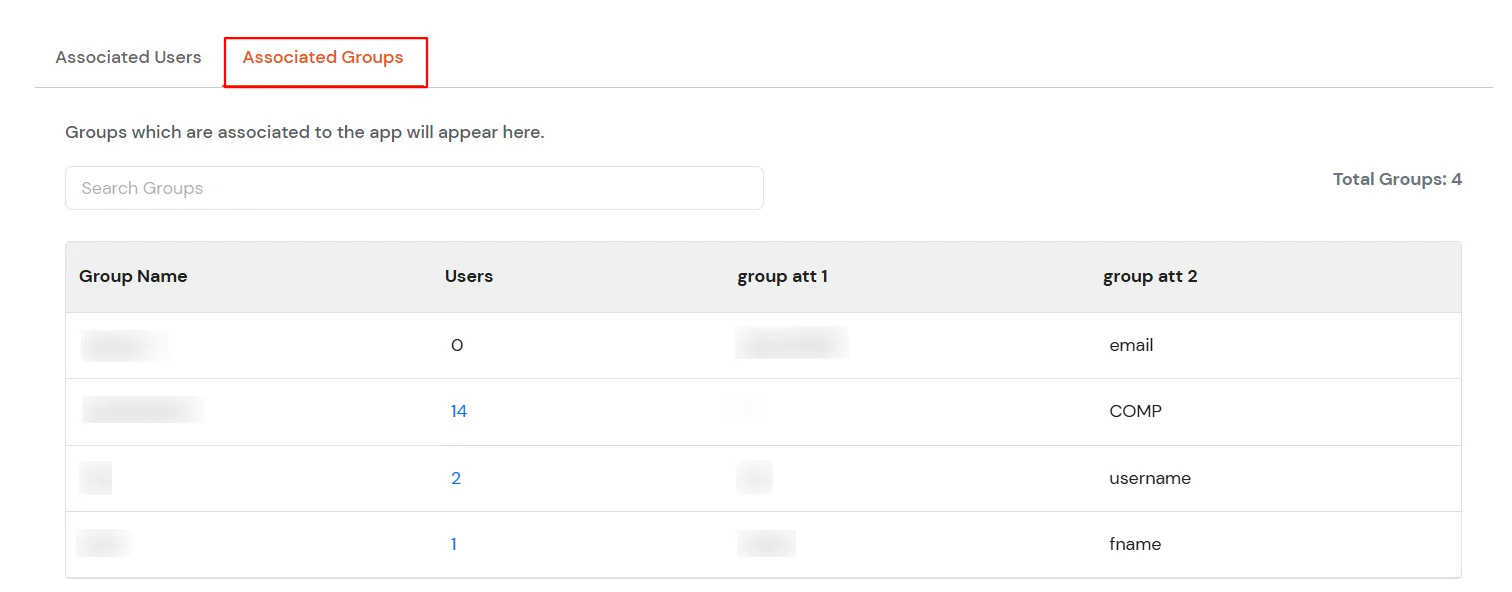Screen dimensions: 1512x592
Task: Click the group att 2 column header
Action: coord(1150,276)
